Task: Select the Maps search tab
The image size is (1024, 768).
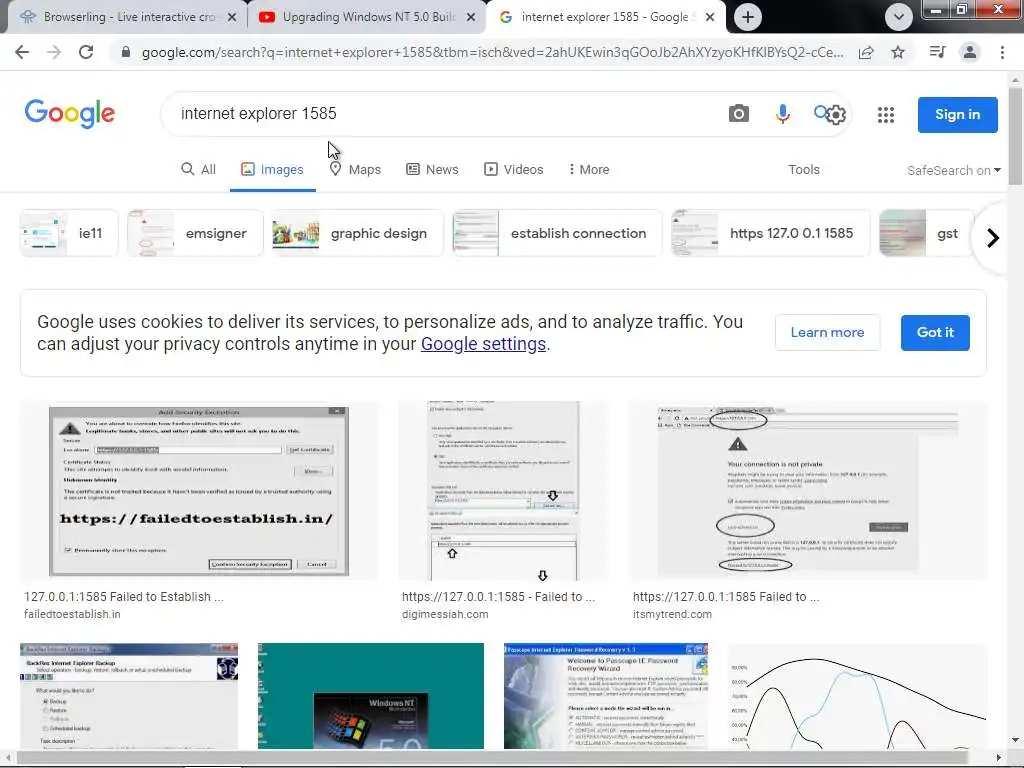Action: point(355,170)
